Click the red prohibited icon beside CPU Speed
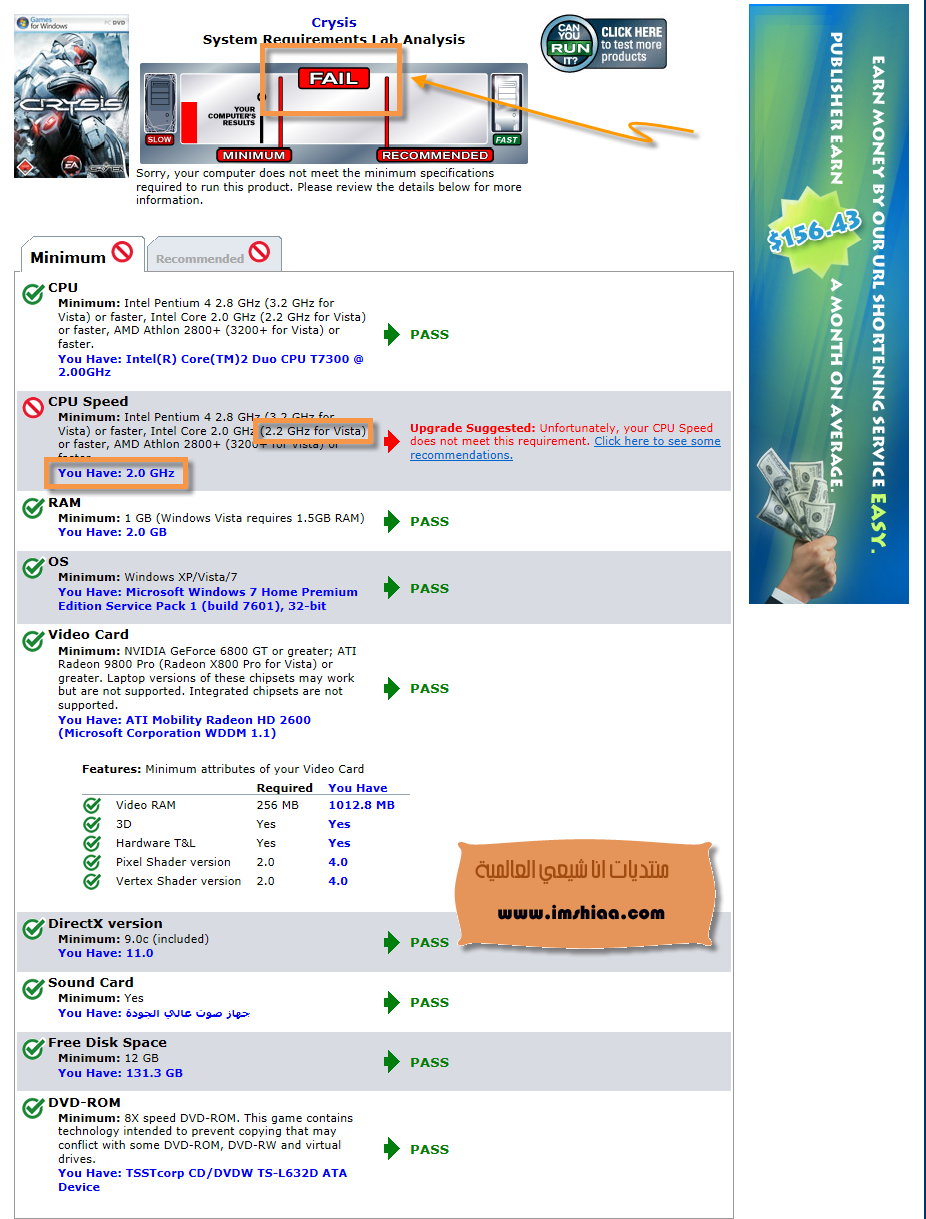The height and width of the screenshot is (1219, 926). (32, 406)
